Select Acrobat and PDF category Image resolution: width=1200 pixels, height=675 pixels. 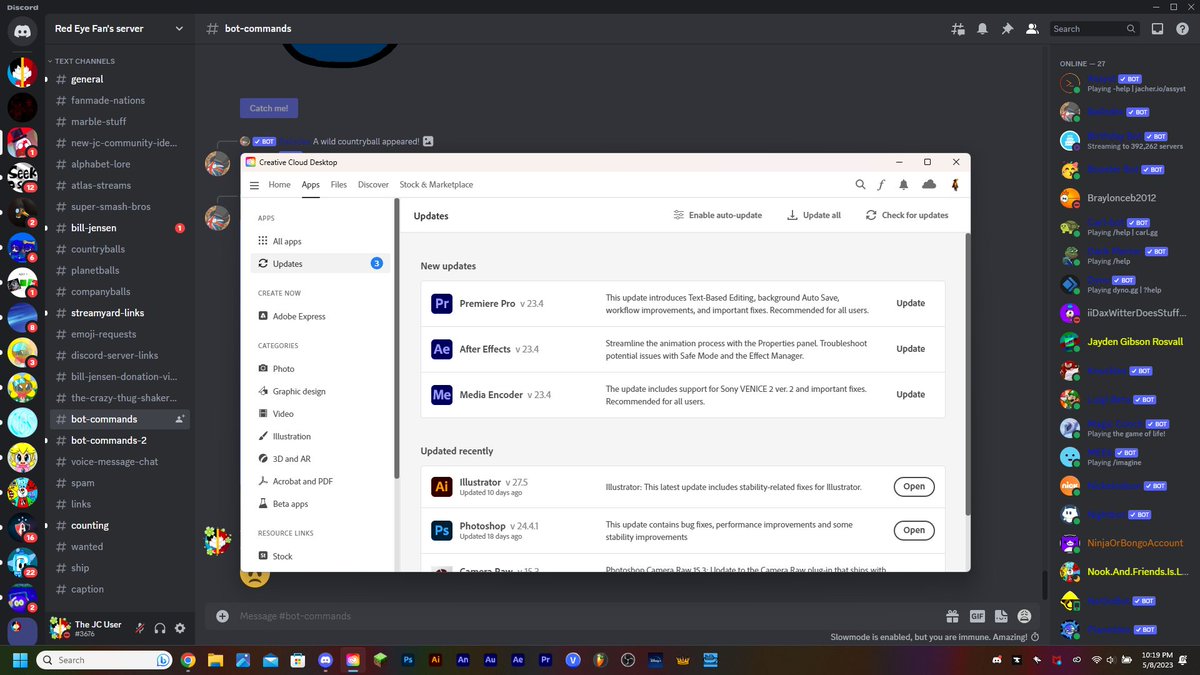(320, 481)
